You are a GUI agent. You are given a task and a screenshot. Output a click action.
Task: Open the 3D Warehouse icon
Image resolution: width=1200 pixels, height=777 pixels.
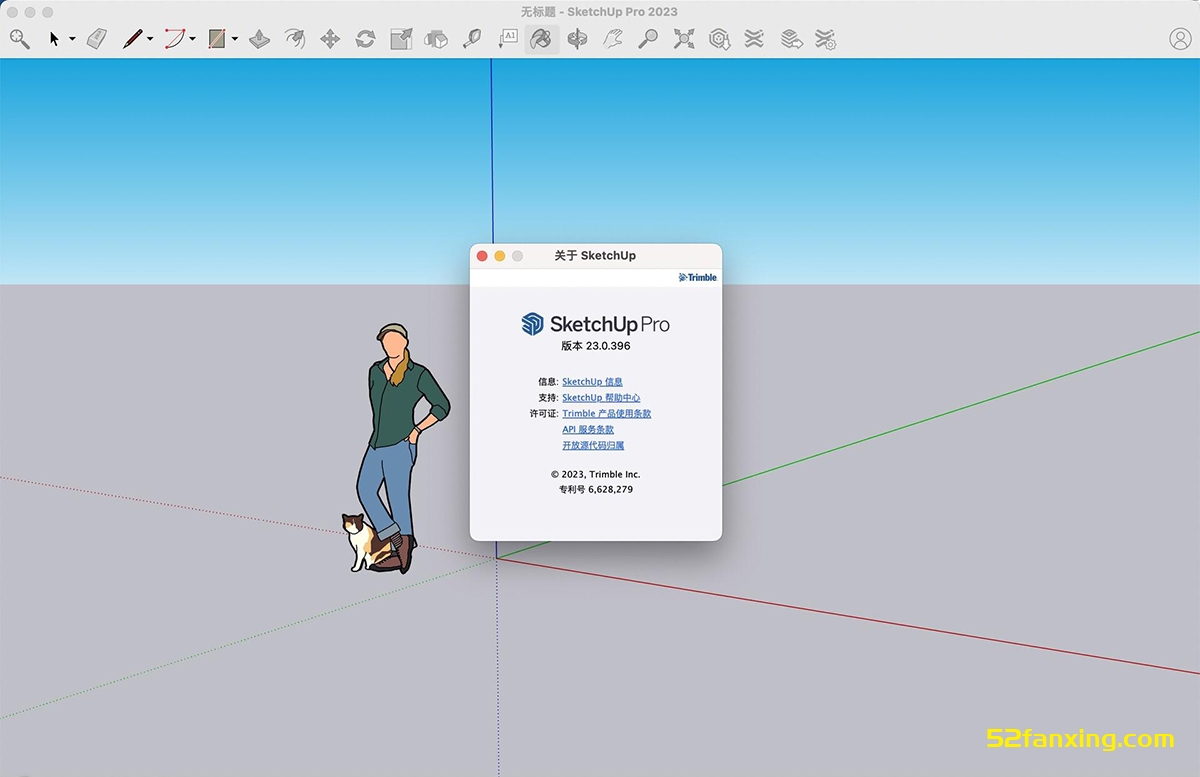pos(719,39)
